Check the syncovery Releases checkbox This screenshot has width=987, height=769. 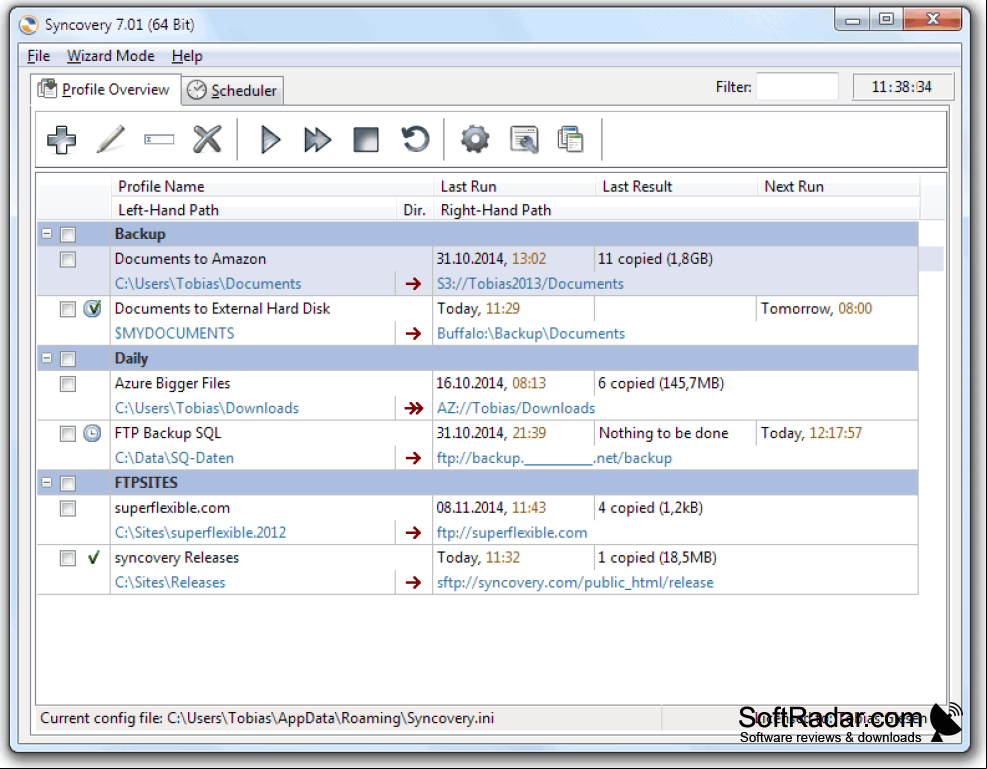tap(68, 558)
